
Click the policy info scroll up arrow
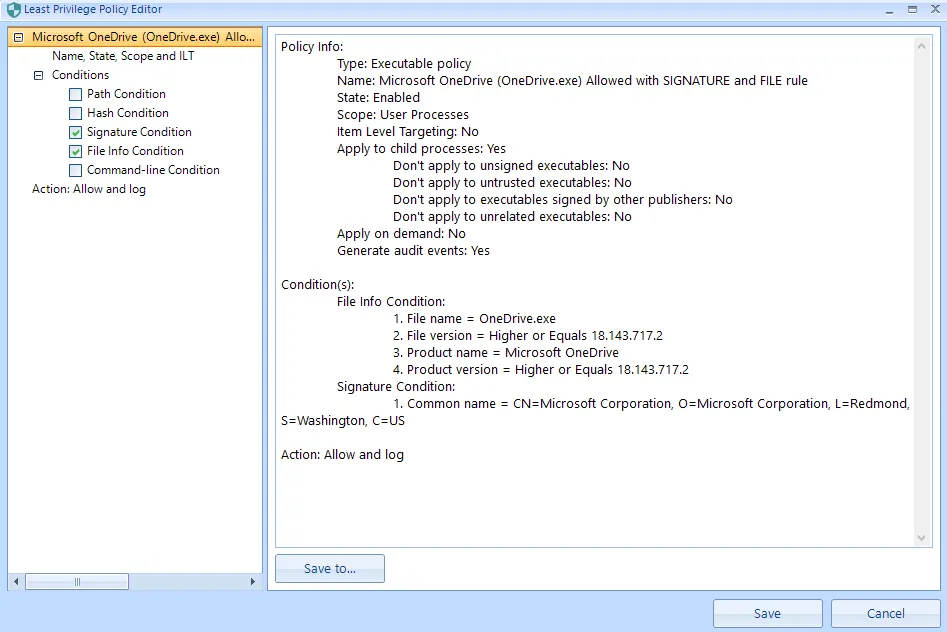pos(922,46)
